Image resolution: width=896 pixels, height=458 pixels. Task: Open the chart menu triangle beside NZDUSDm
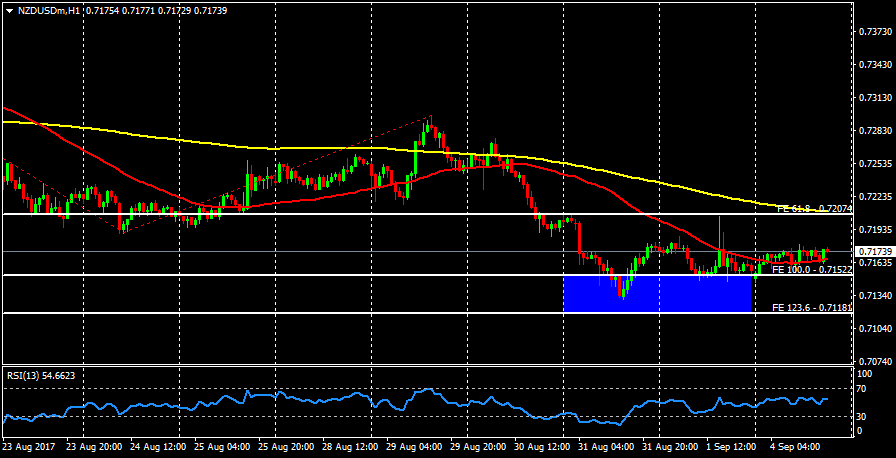[9, 9]
